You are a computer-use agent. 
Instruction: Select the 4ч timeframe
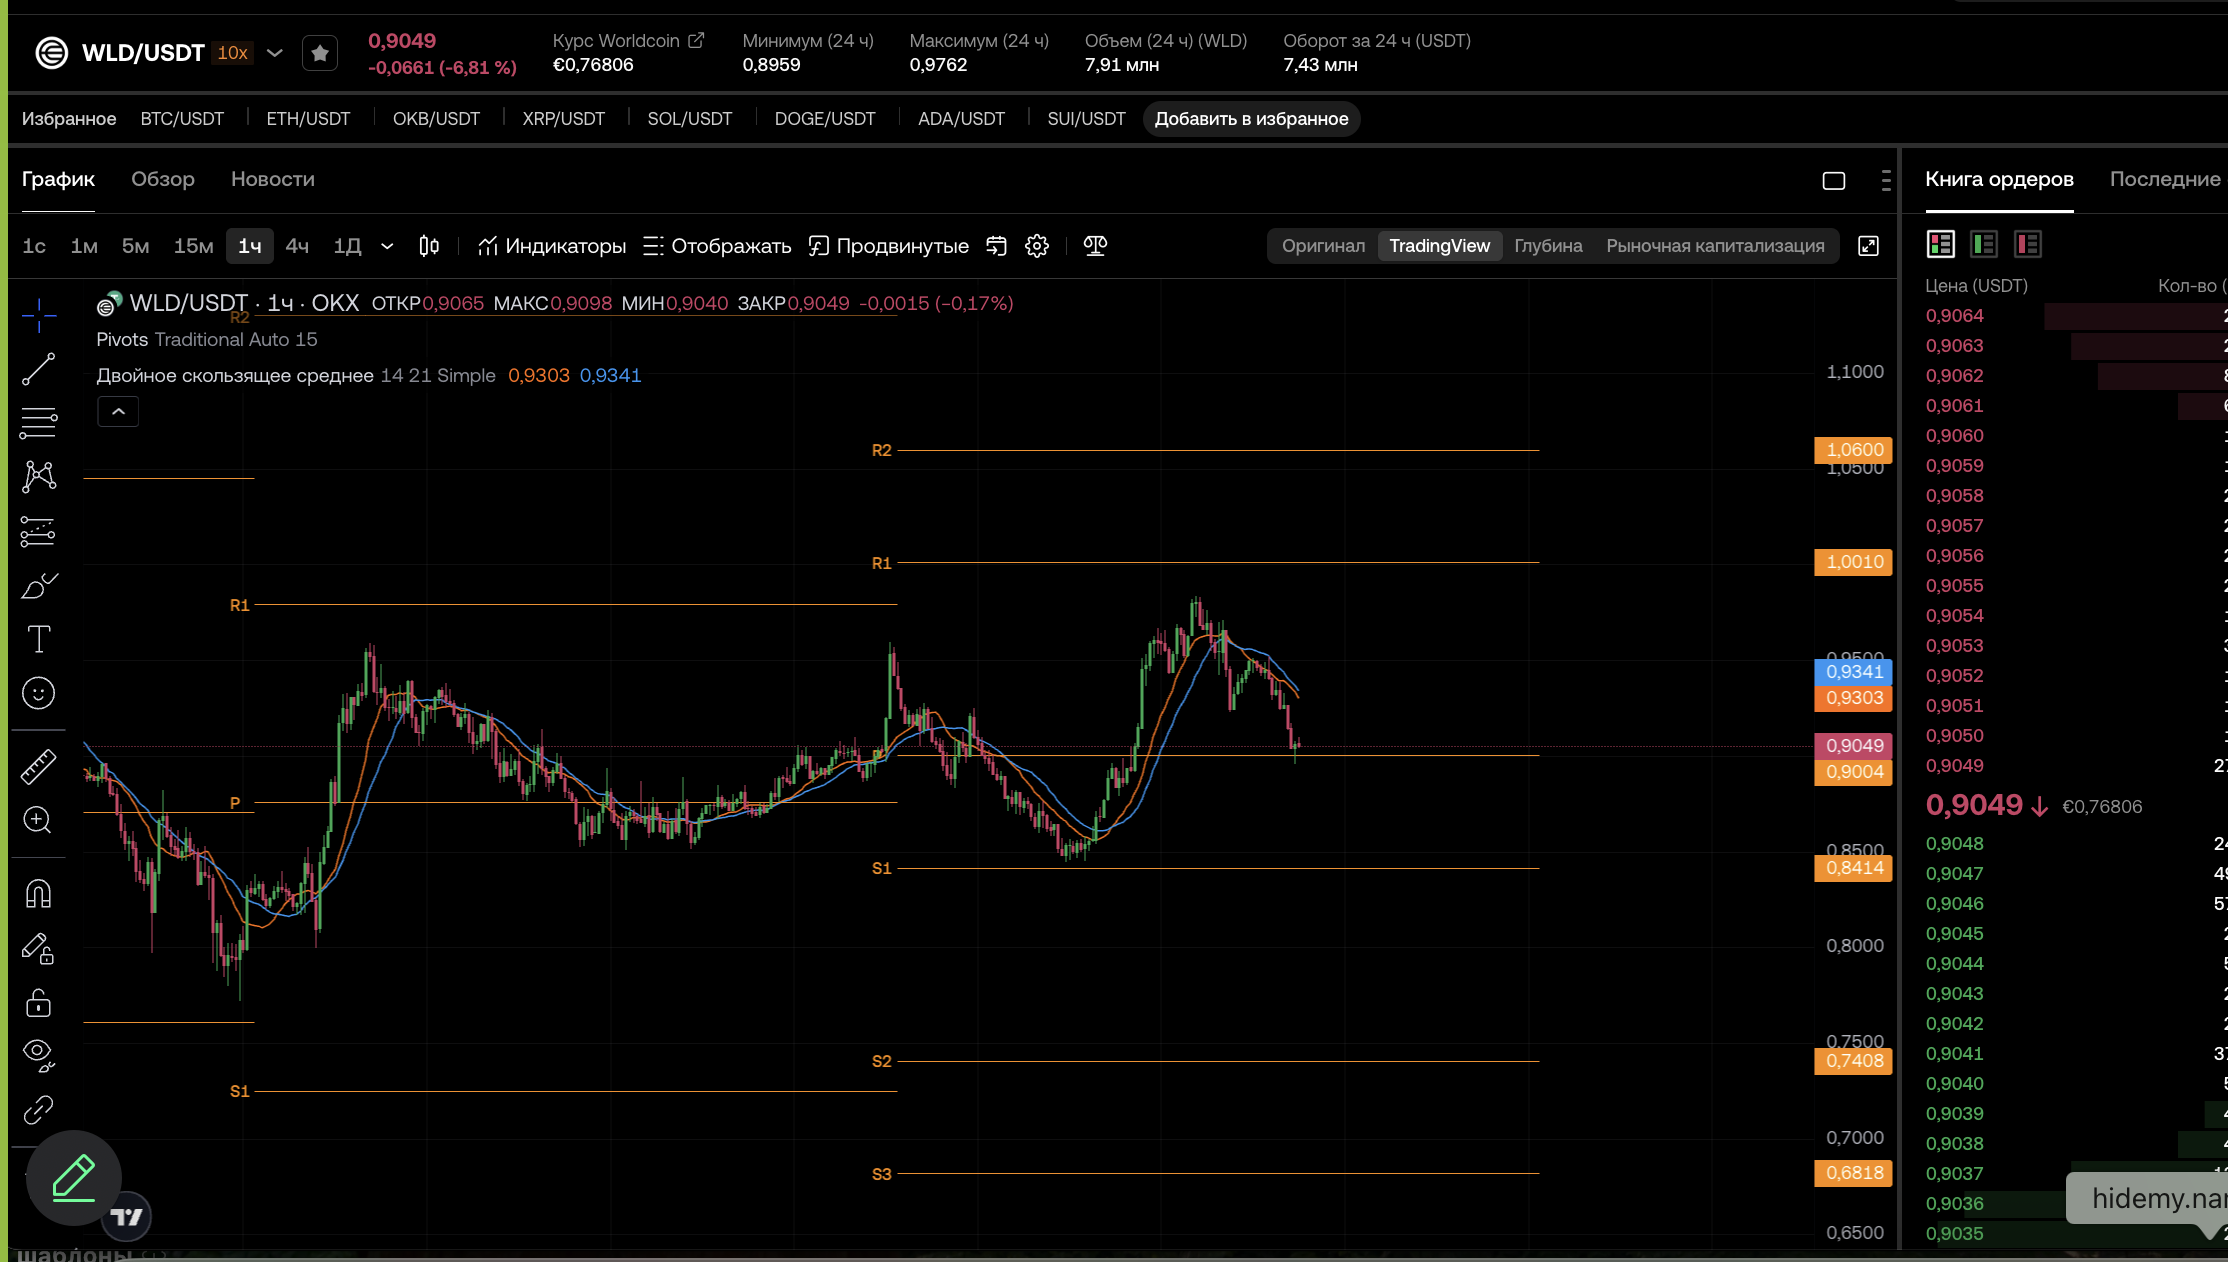tap(297, 246)
